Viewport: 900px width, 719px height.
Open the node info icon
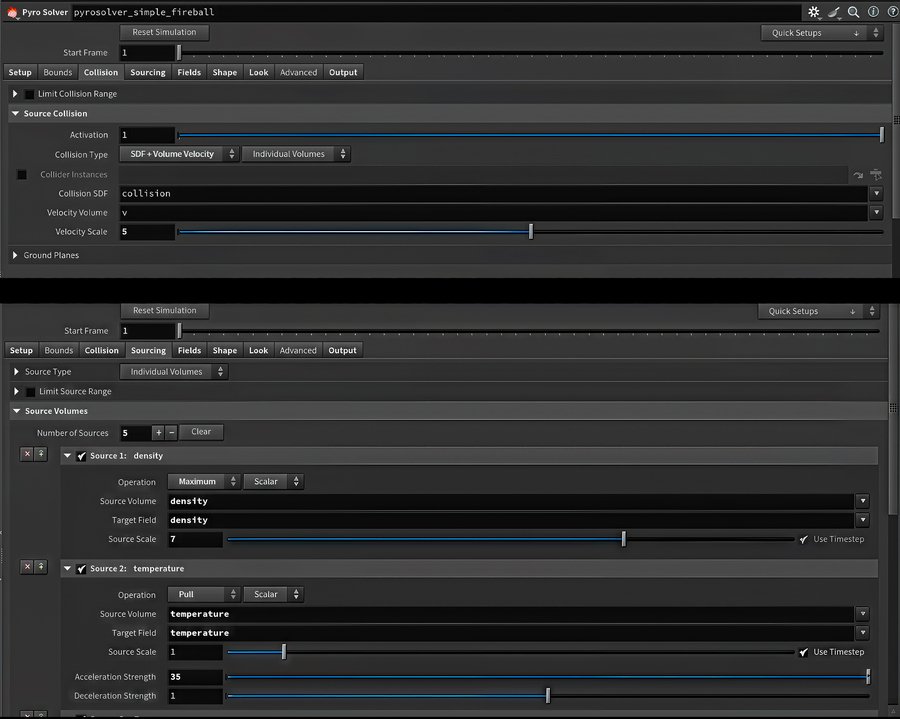click(x=873, y=11)
